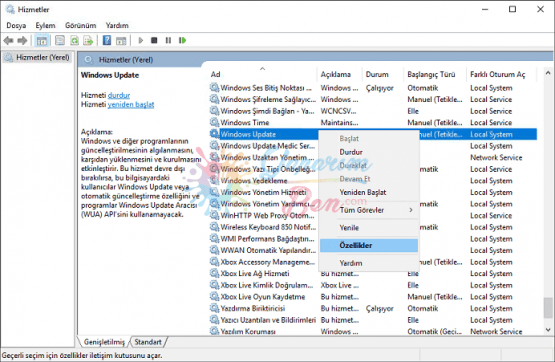Click the gear icon of Yazılım Koruması
Image resolution: width=555 pixels, height=362 pixels.
pos(214,331)
